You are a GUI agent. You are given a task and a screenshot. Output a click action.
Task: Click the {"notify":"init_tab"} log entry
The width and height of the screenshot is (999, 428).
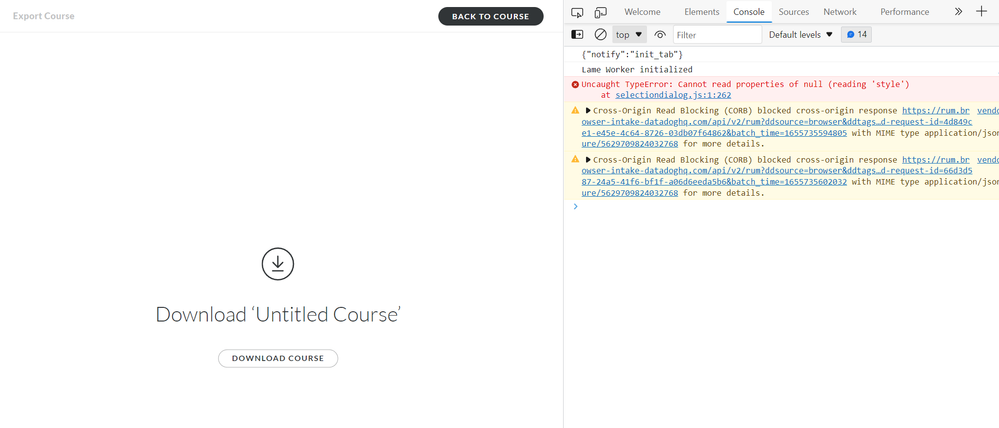pos(633,55)
